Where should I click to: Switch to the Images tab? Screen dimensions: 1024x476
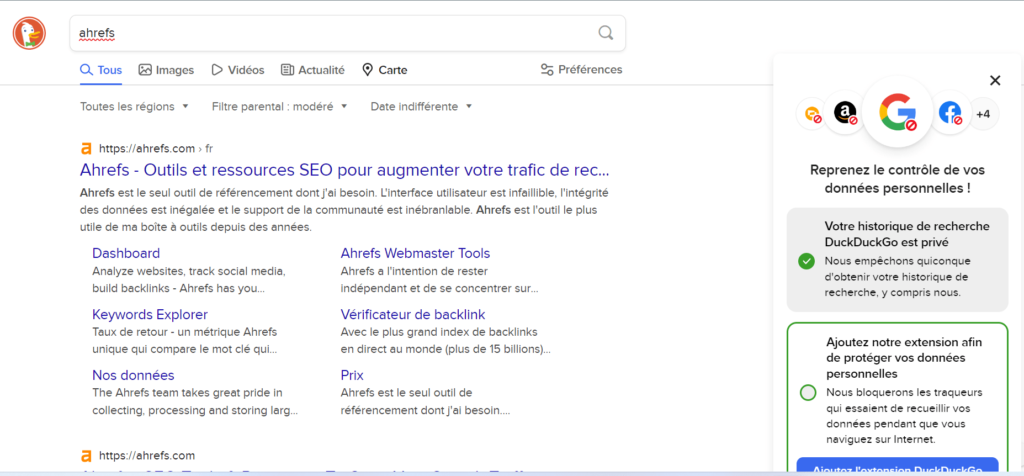coord(166,70)
